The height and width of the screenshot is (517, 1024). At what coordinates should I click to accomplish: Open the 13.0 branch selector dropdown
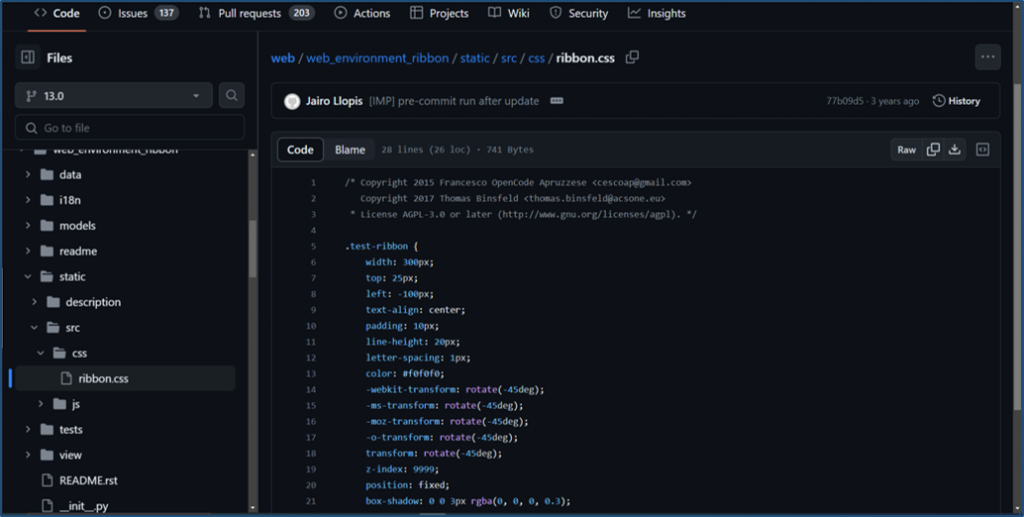[114, 96]
